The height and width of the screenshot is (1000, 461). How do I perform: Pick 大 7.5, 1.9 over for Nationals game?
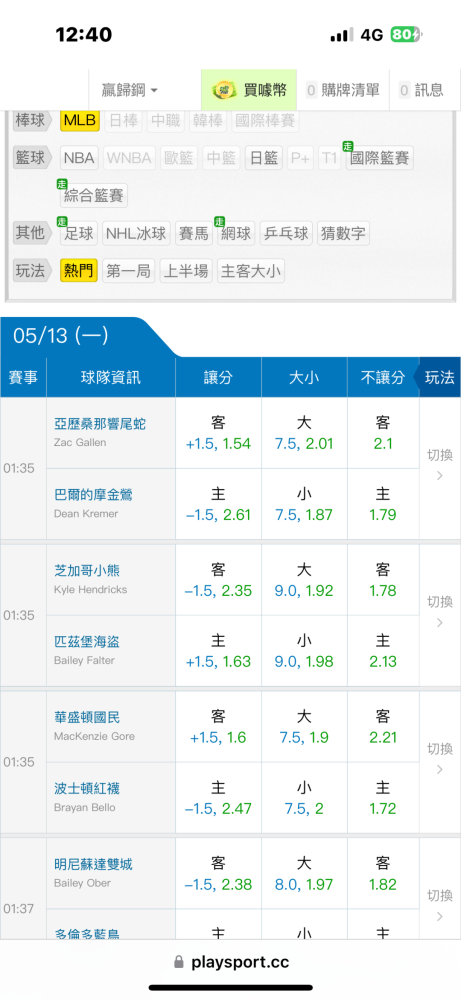(304, 726)
